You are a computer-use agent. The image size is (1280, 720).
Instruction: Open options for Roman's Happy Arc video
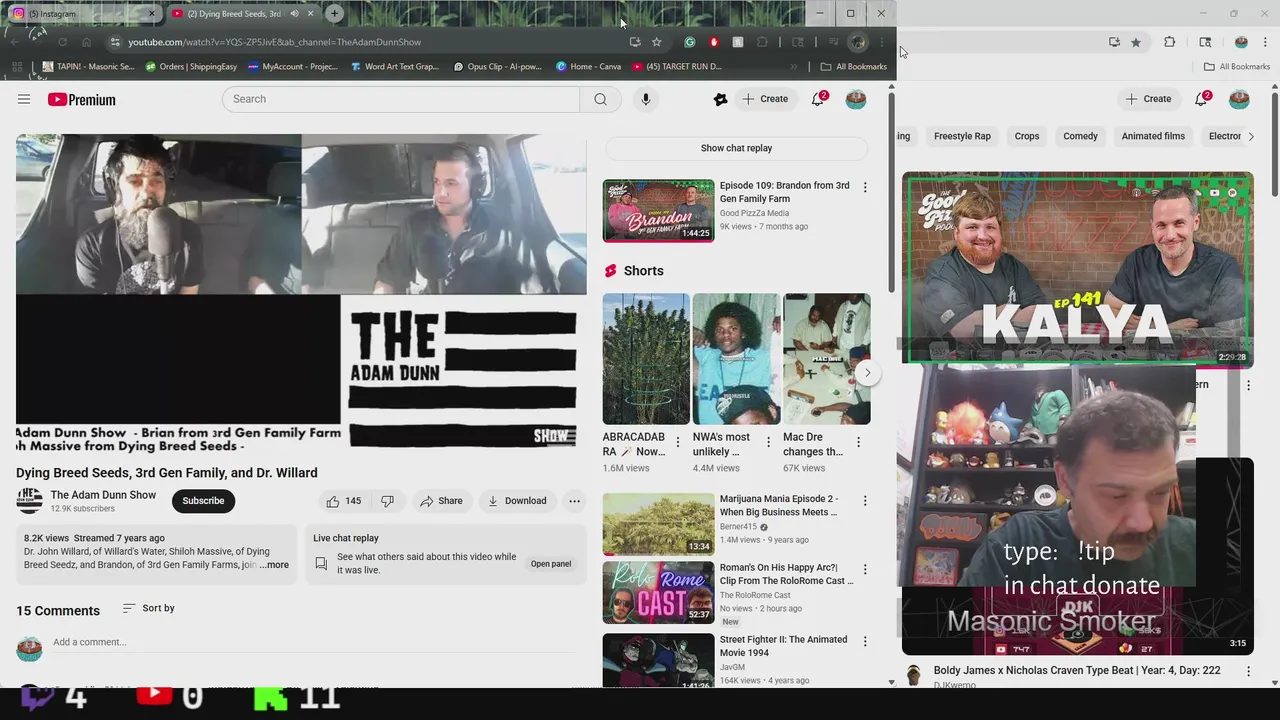pyautogui.click(x=865, y=569)
